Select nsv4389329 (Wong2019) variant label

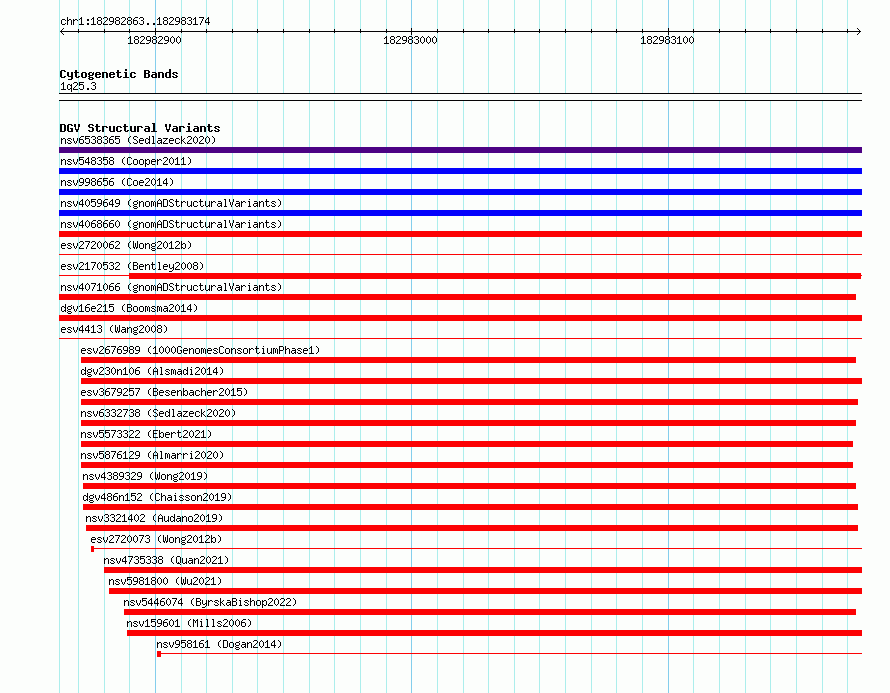point(145,476)
